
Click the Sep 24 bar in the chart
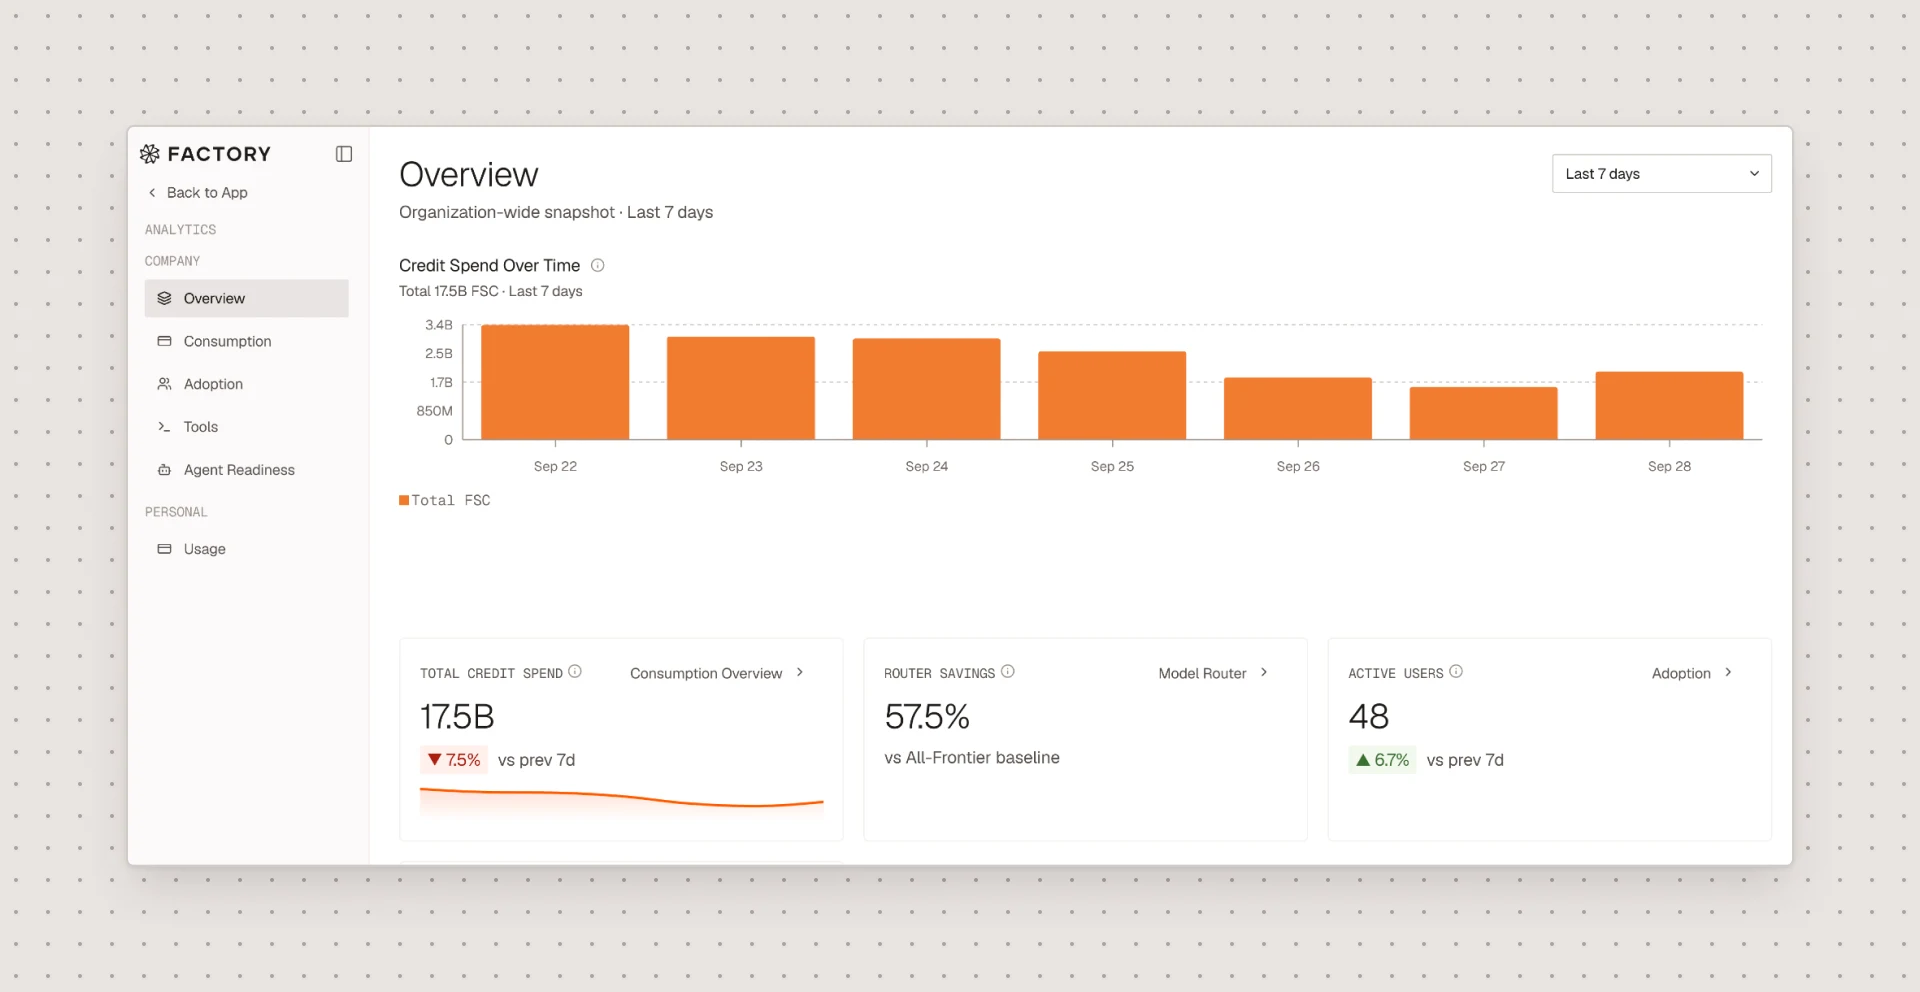click(926, 389)
